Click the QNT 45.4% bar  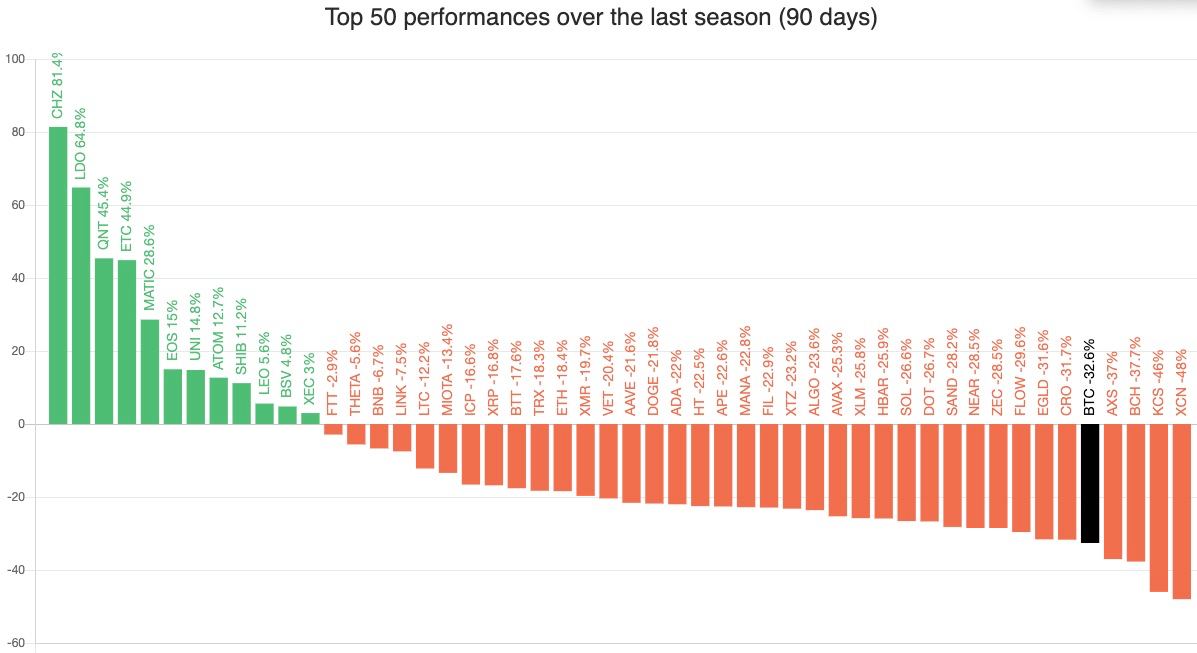104,341
